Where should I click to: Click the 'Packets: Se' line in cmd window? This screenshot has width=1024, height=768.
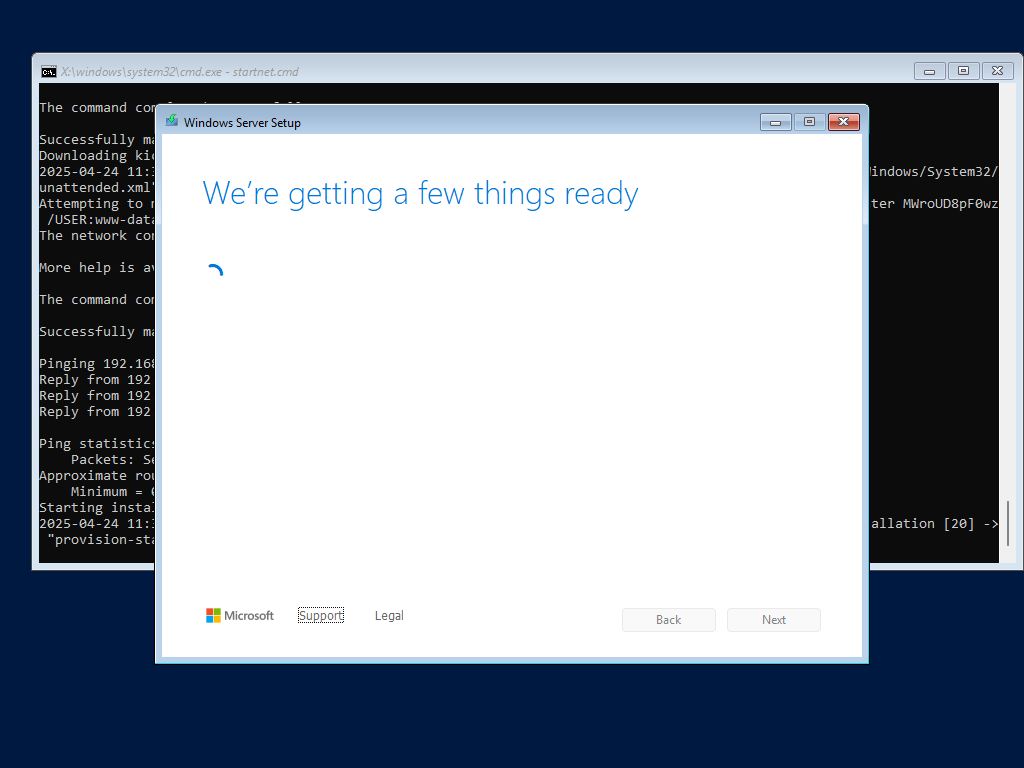point(112,460)
